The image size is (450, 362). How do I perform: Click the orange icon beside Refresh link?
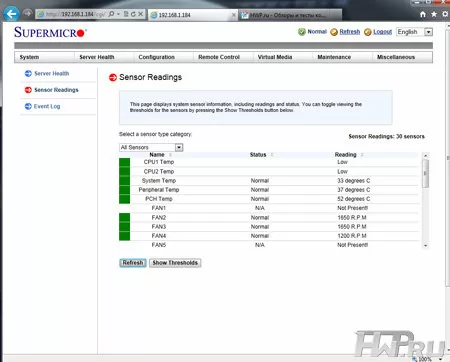pos(334,32)
